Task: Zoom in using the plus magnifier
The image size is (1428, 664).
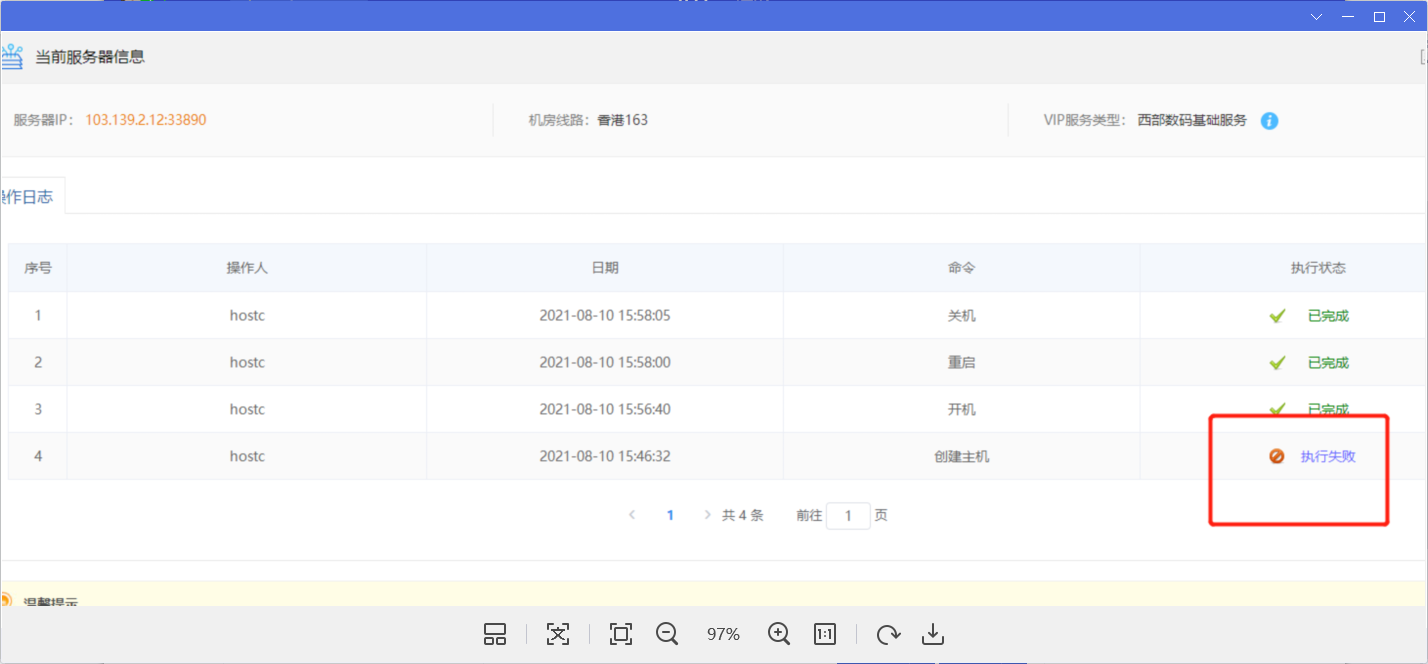Action: pos(779,634)
